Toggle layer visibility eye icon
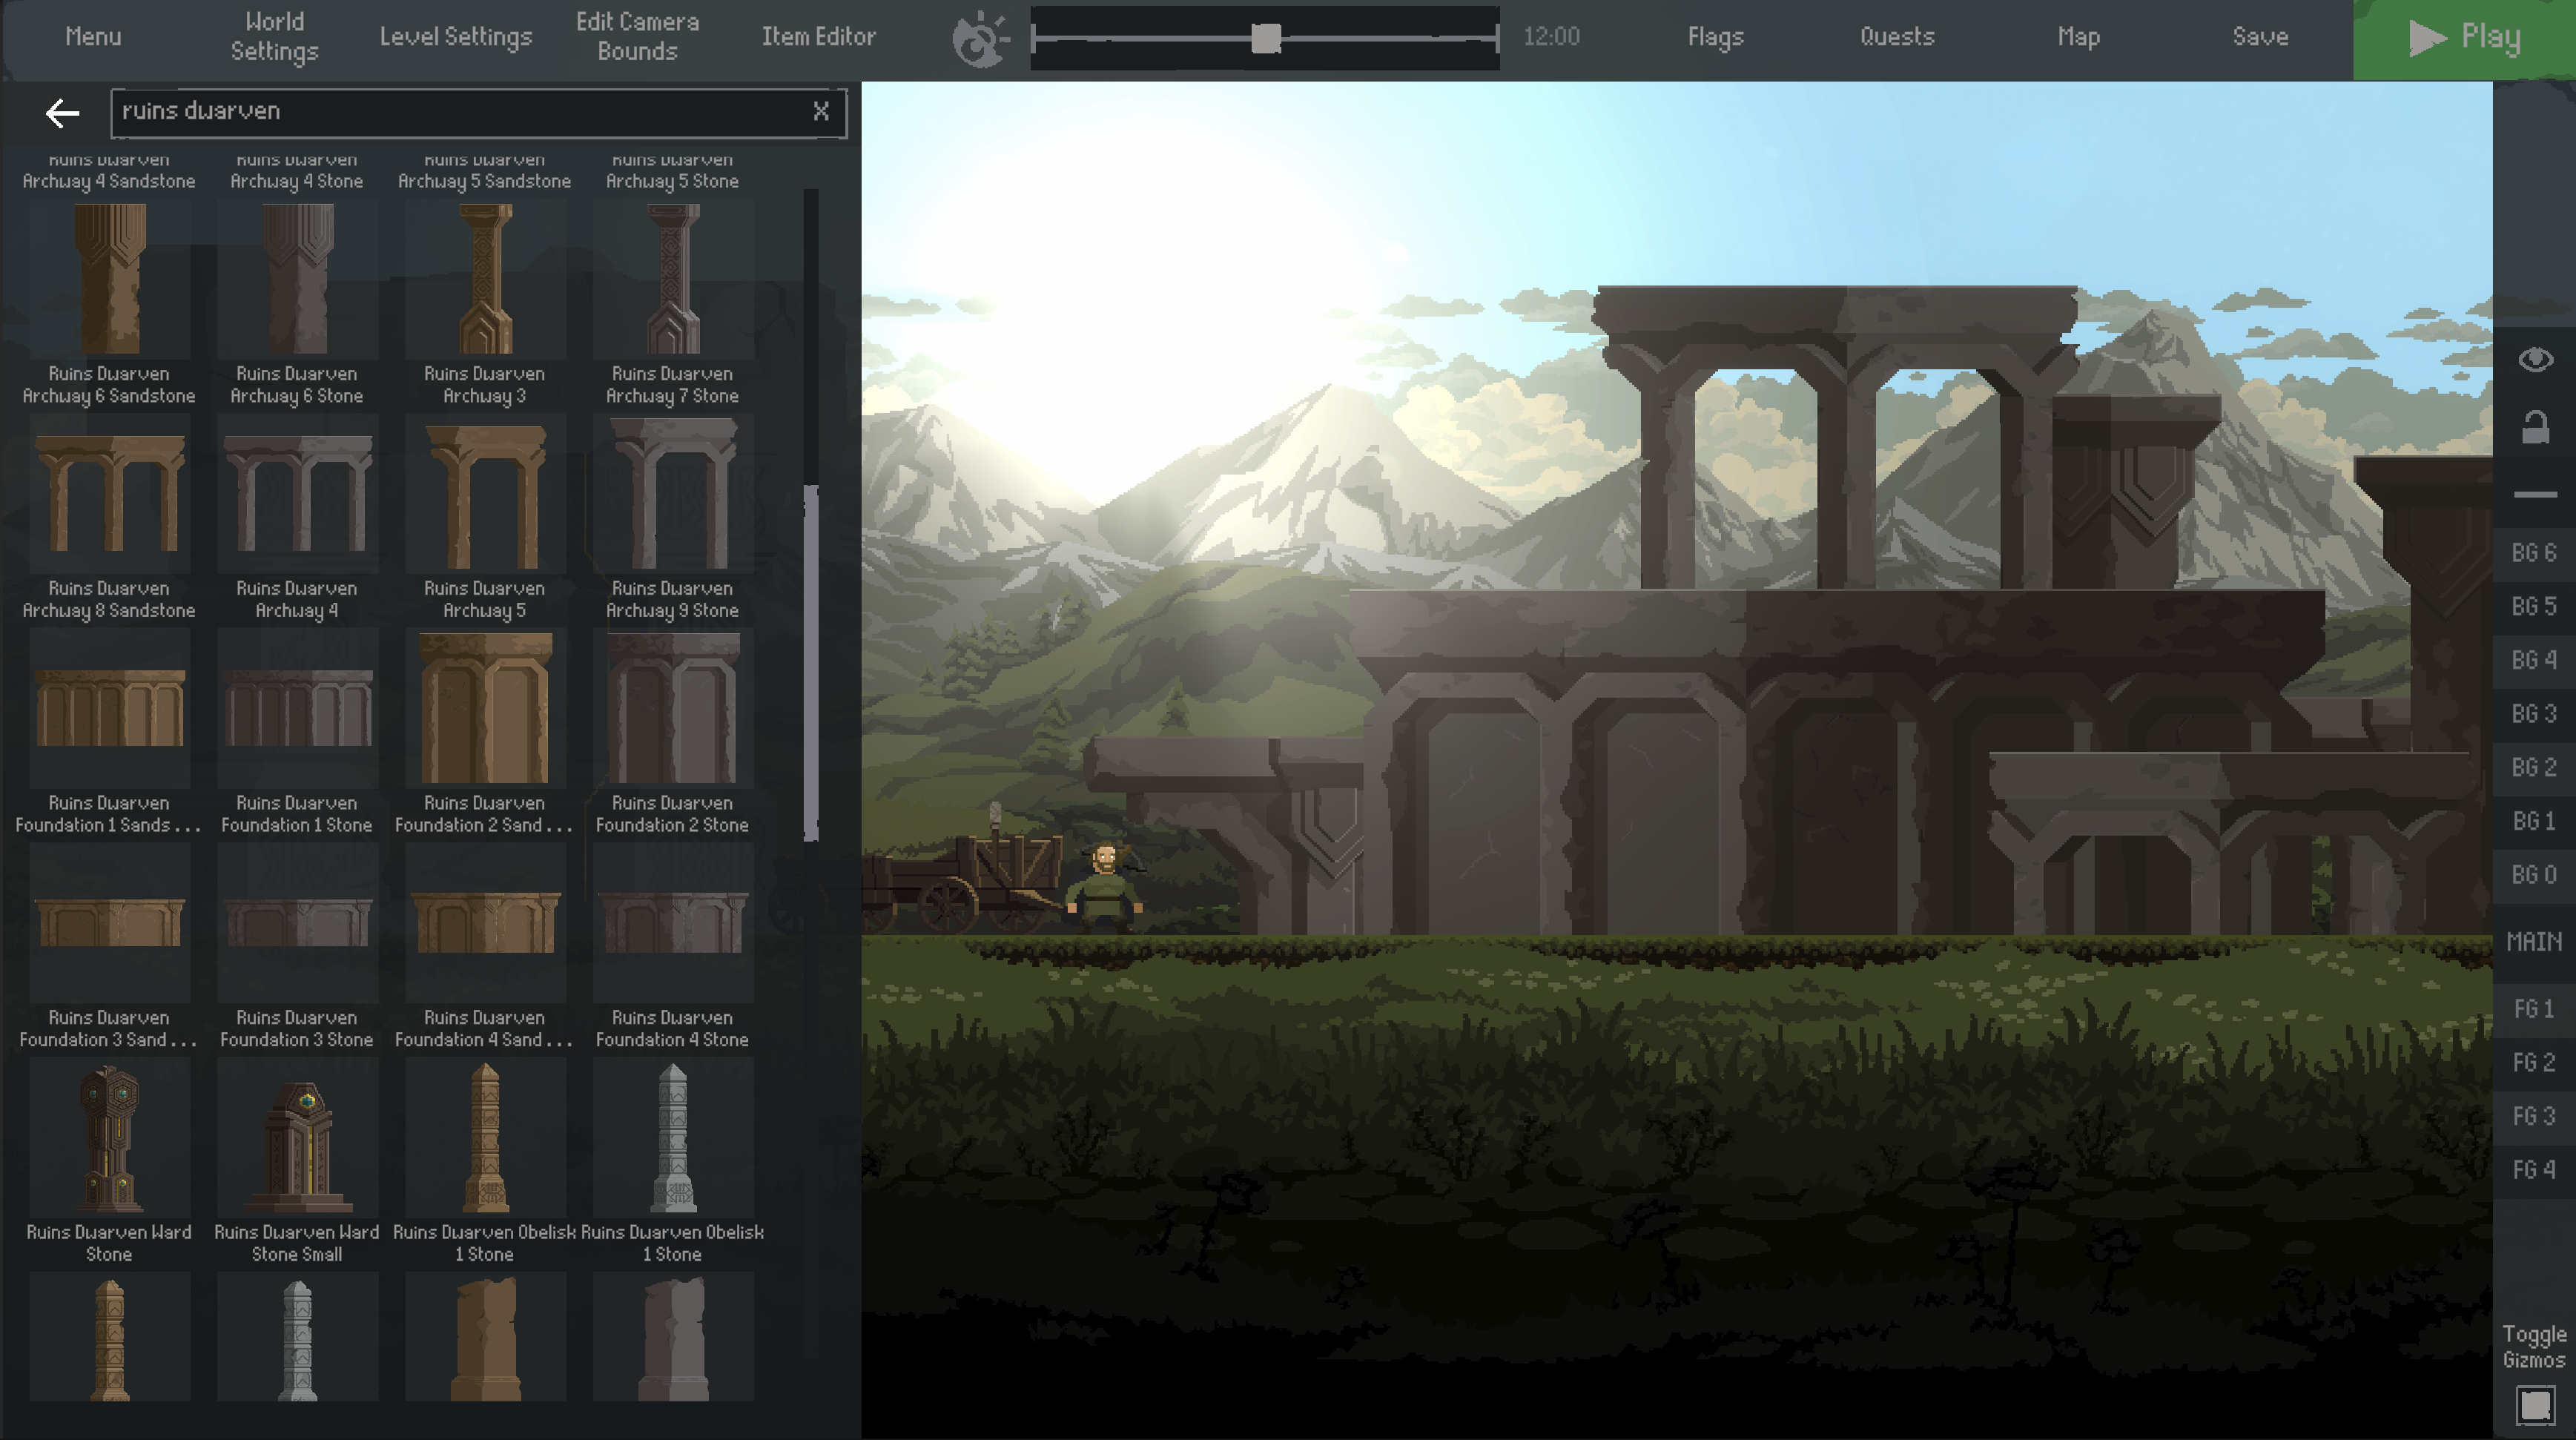 (2535, 359)
